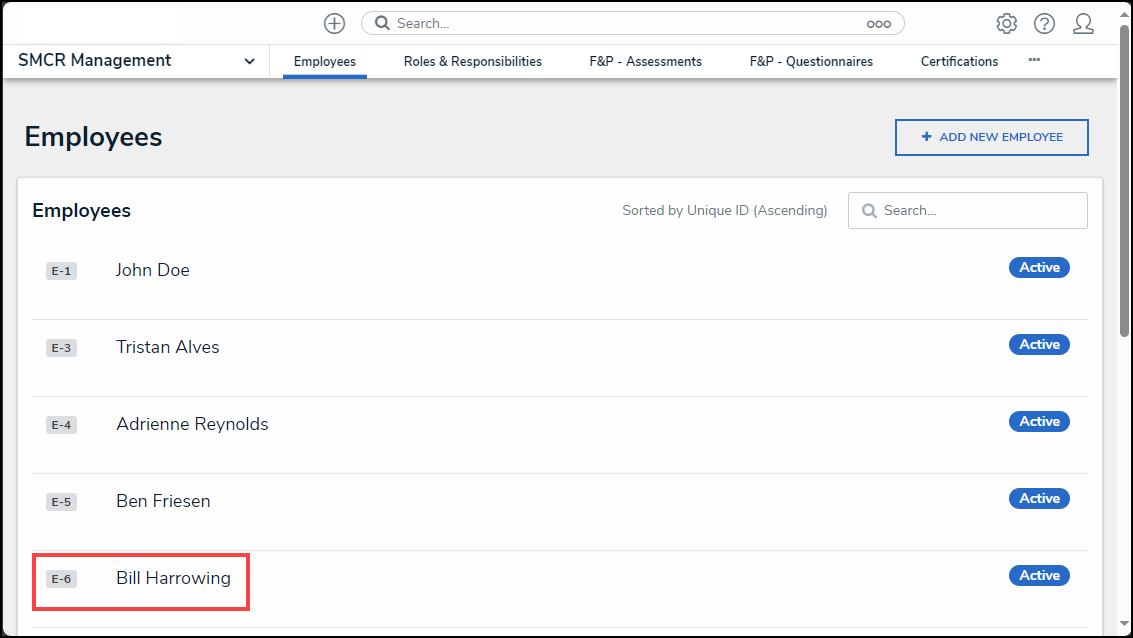
Task: Open the Tristan Alves employee record
Action: (167, 347)
